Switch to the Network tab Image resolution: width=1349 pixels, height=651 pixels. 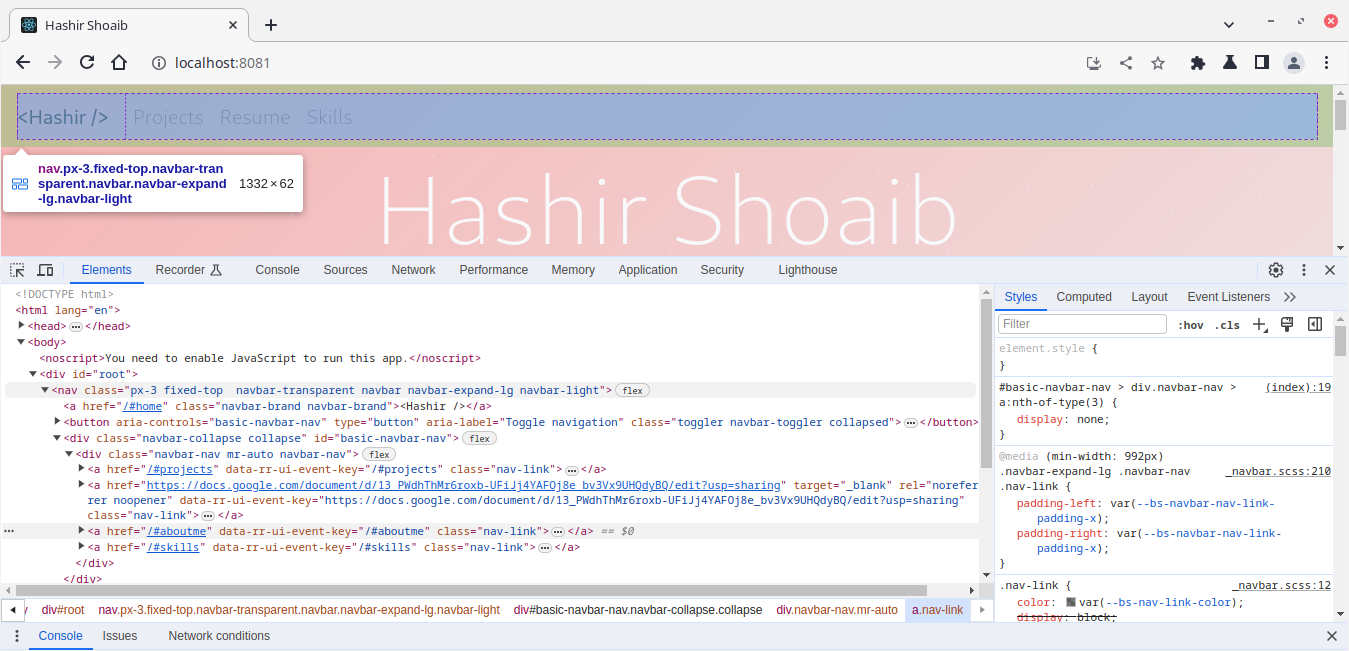click(413, 270)
